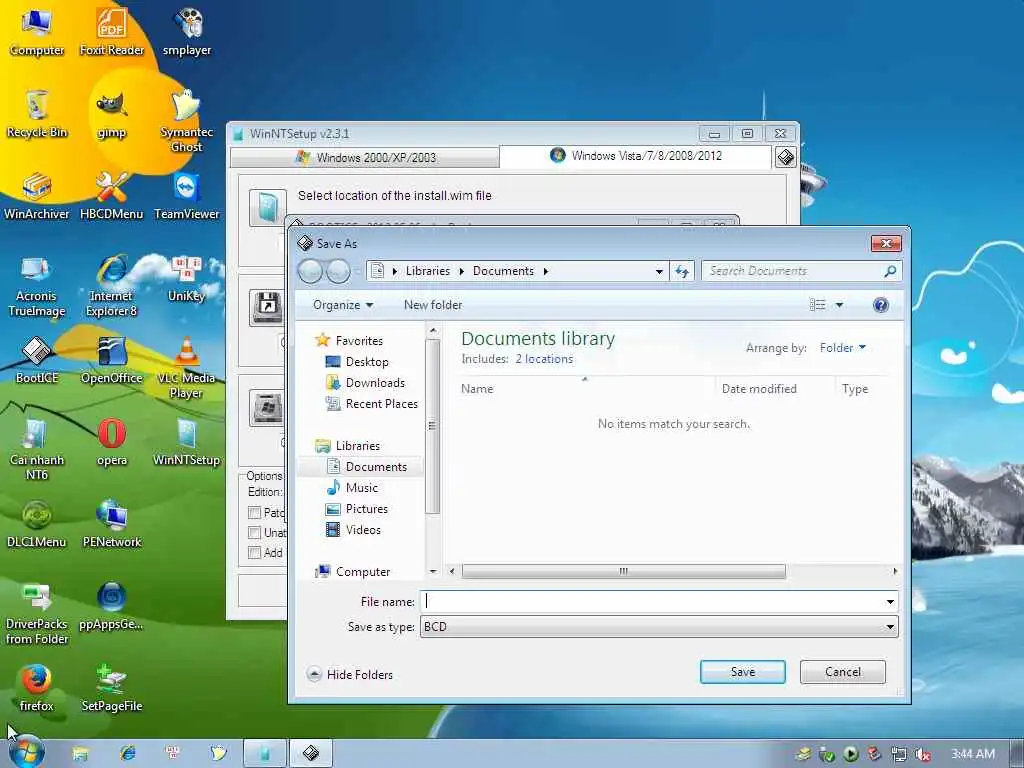The image size is (1024, 768).
Task: Open Recent Places in navigation pane
Action: click(x=371, y=404)
